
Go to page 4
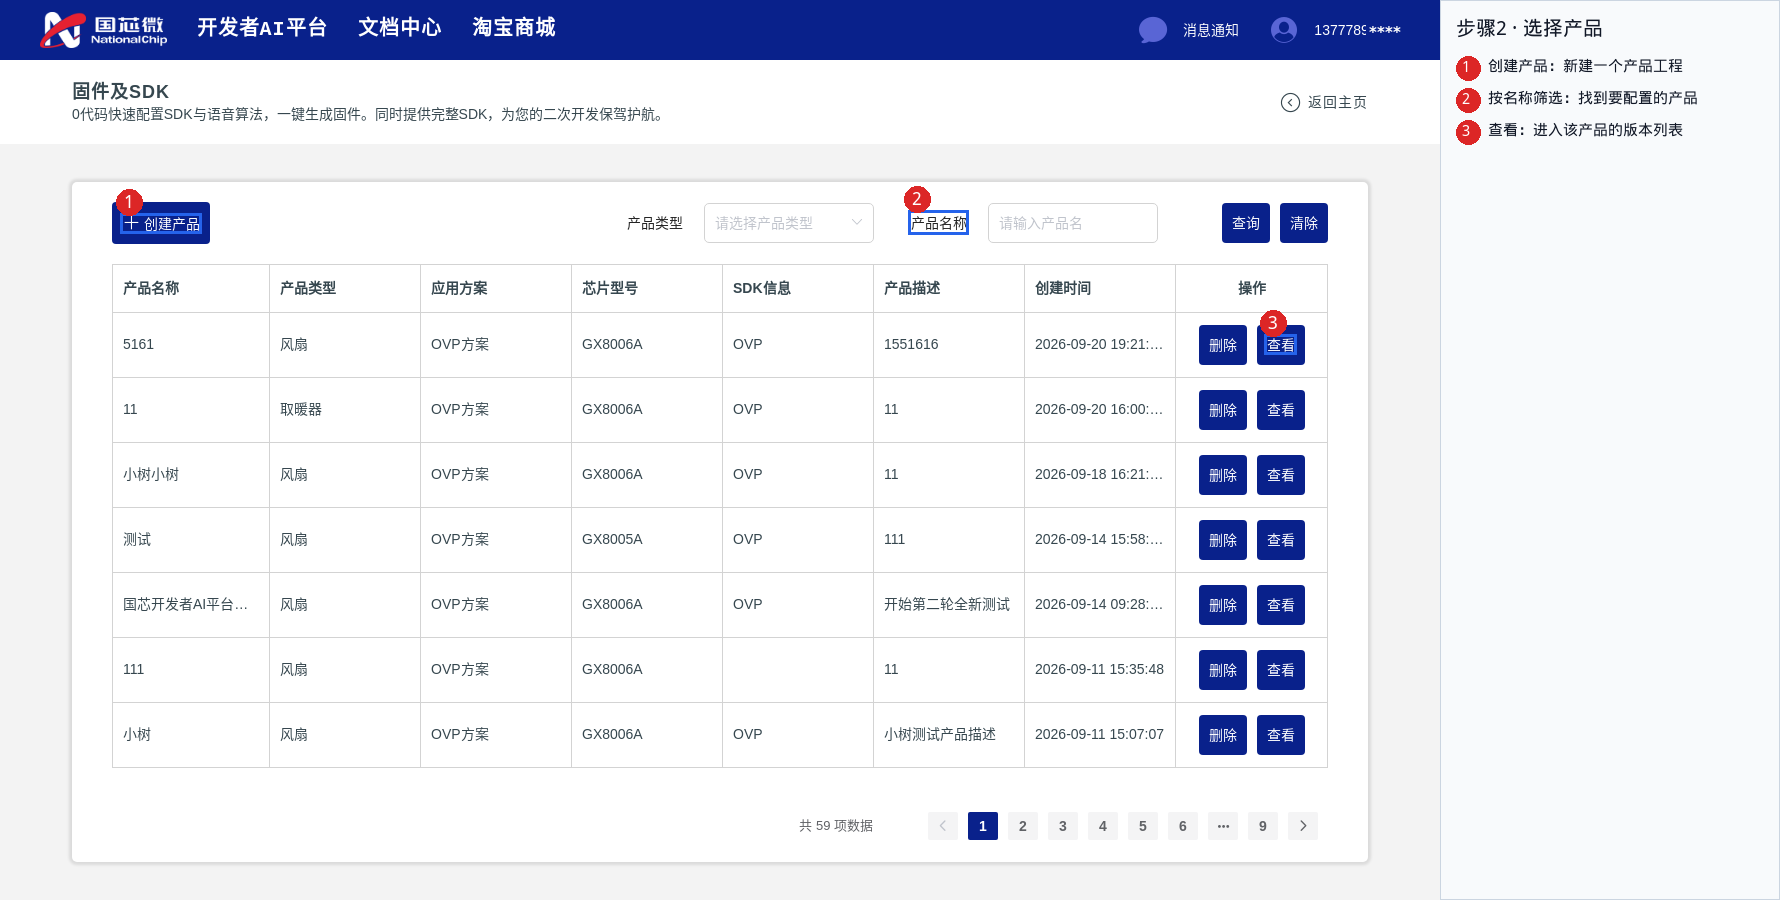click(x=1103, y=826)
